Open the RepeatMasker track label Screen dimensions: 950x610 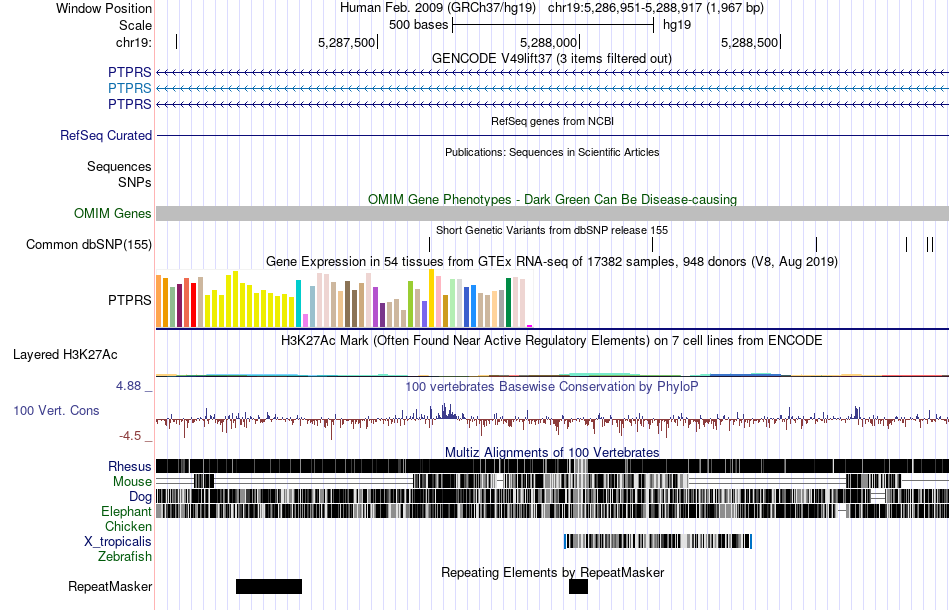pyautogui.click(x=110, y=586)
